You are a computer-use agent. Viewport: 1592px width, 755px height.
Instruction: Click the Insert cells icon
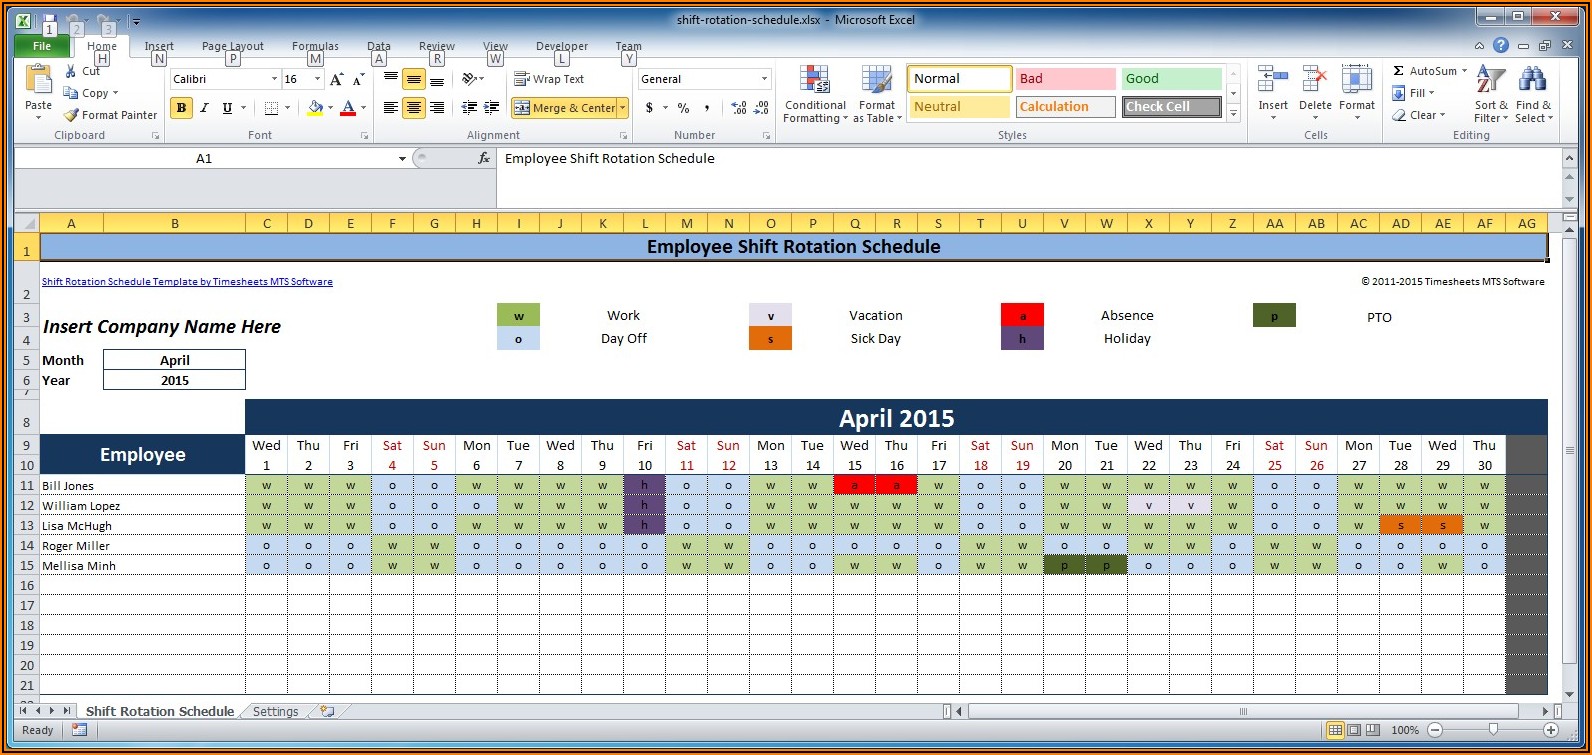click(1272, 80)
